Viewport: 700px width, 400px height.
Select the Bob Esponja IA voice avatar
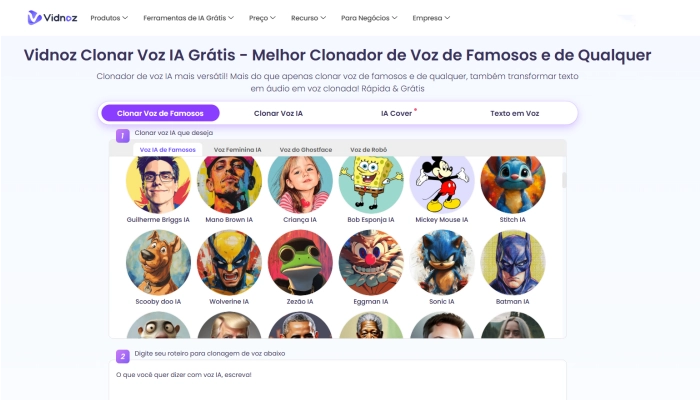point(371,183)
